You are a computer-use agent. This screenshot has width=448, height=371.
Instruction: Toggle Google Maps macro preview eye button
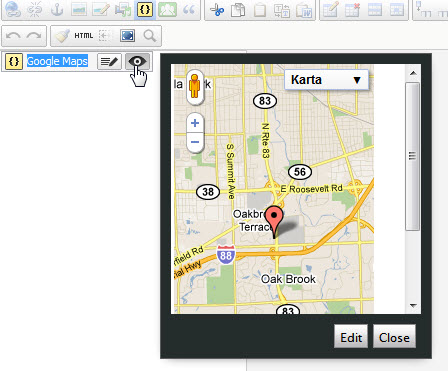tap(137, 62)
